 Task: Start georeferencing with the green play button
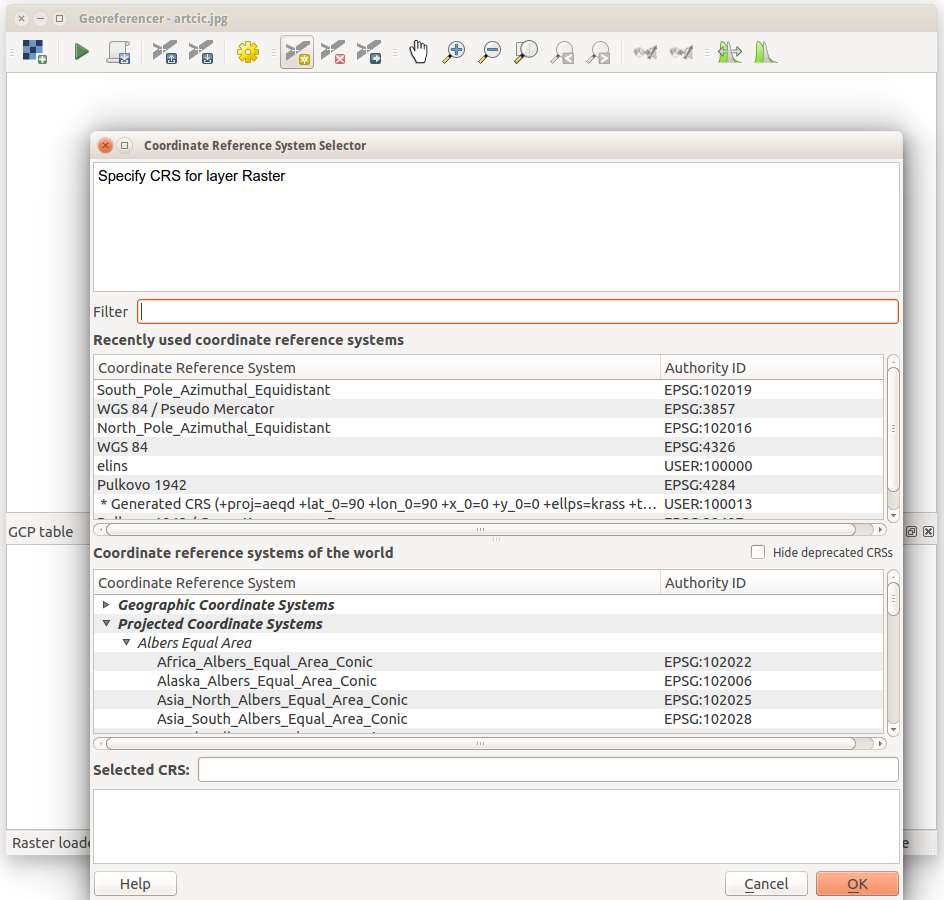tap(82, 52)
